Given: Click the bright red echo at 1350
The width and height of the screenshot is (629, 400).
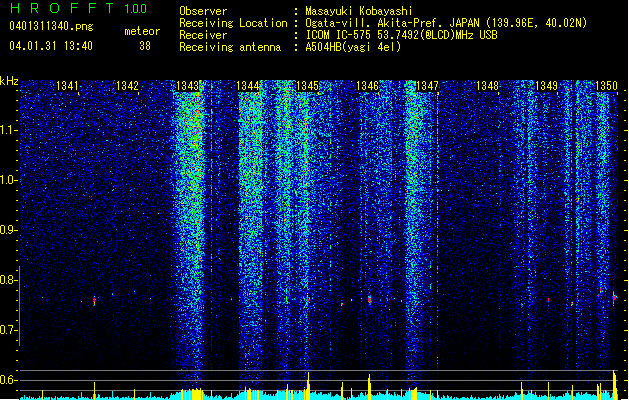Looking at the screenshot, I should coord(614,298).
